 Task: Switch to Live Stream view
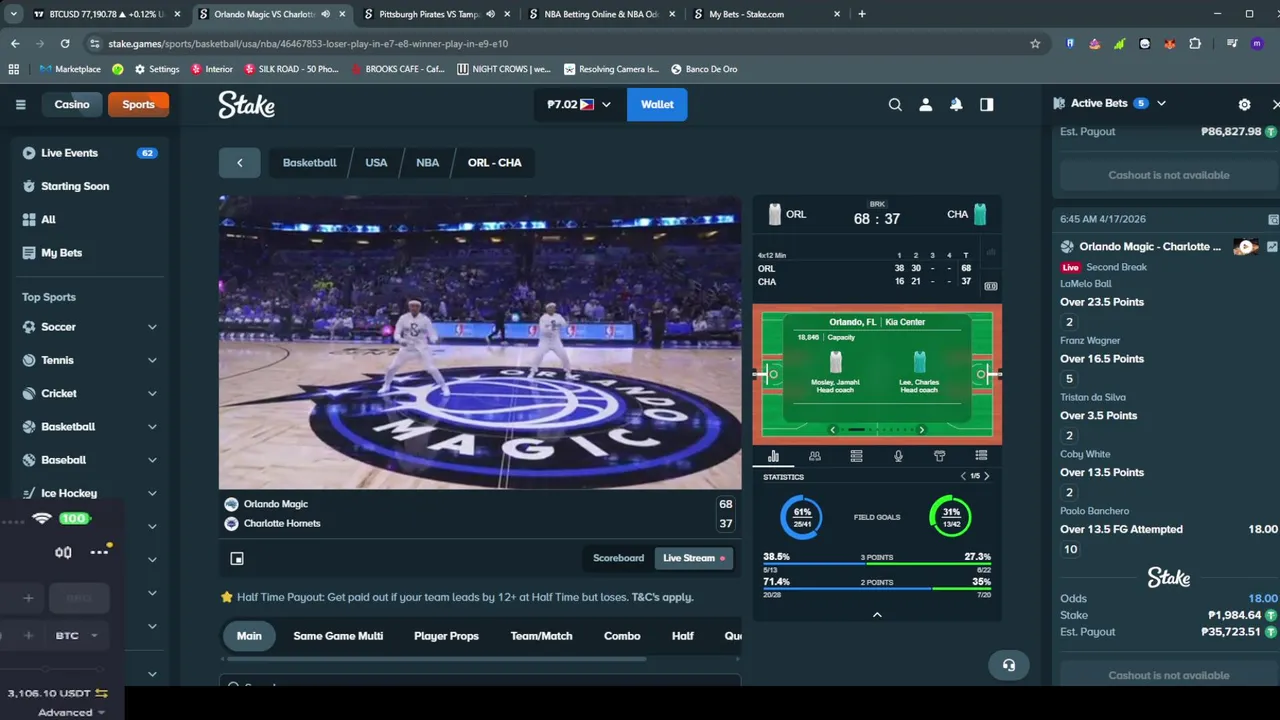[x=694, y=558]
